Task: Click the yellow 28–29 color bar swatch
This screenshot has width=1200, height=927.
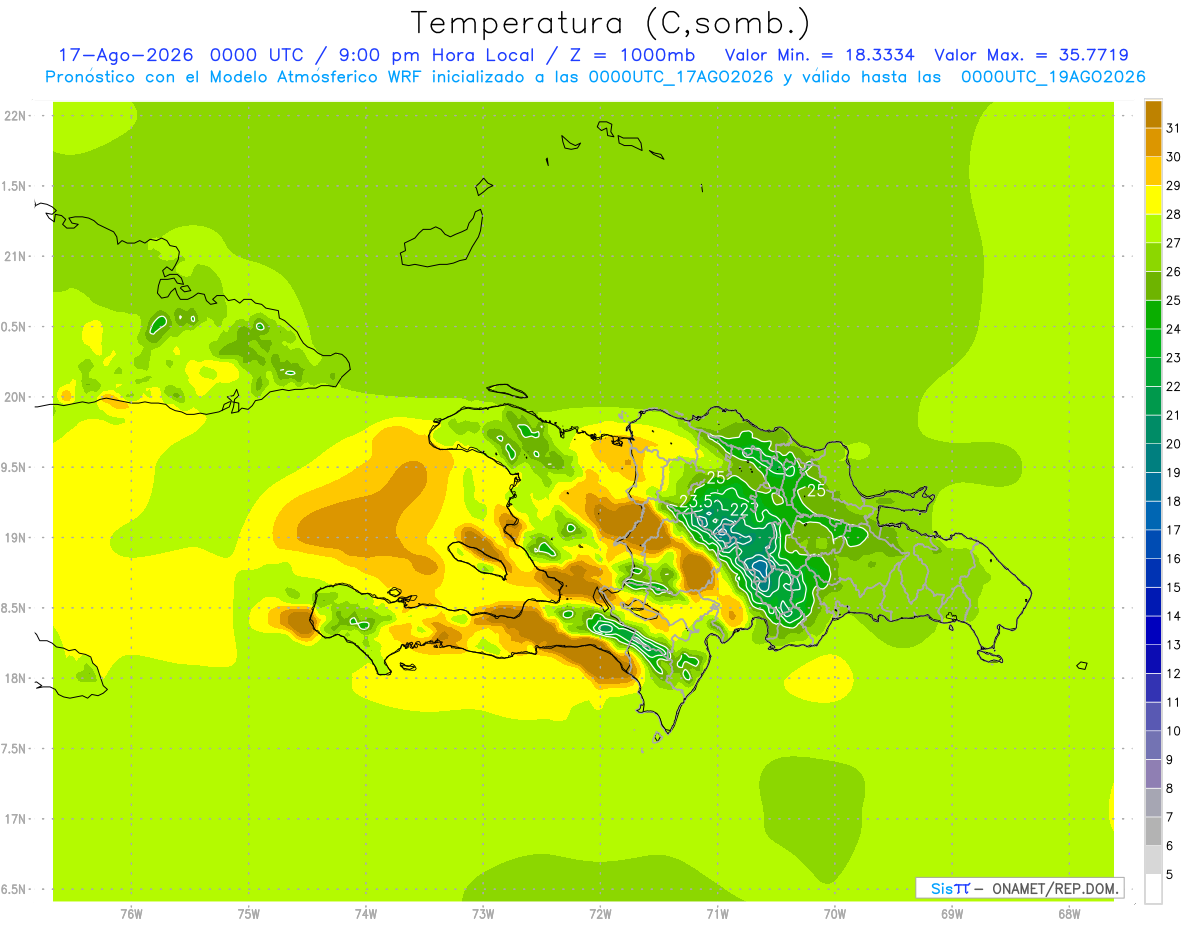Action: click(x=1153, y=200)
